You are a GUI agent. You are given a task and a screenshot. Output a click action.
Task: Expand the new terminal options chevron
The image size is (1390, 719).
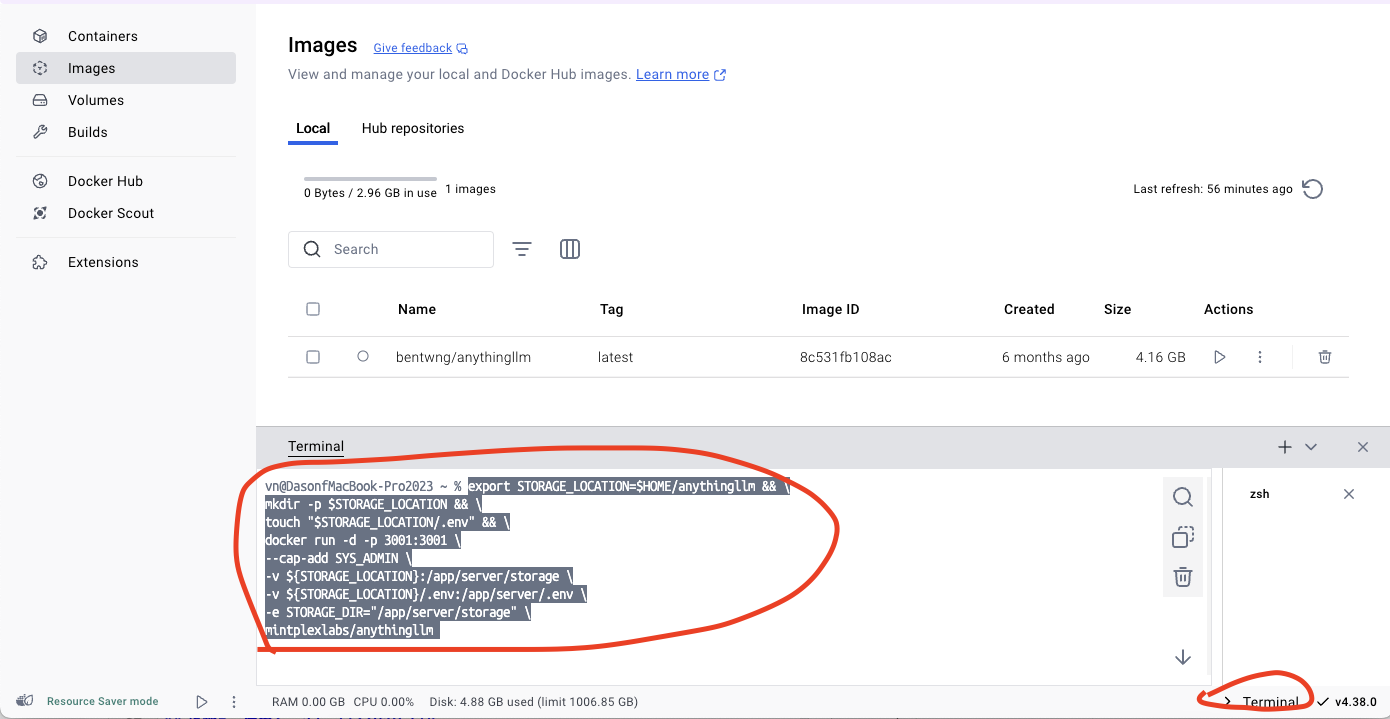pos(1311,447)
